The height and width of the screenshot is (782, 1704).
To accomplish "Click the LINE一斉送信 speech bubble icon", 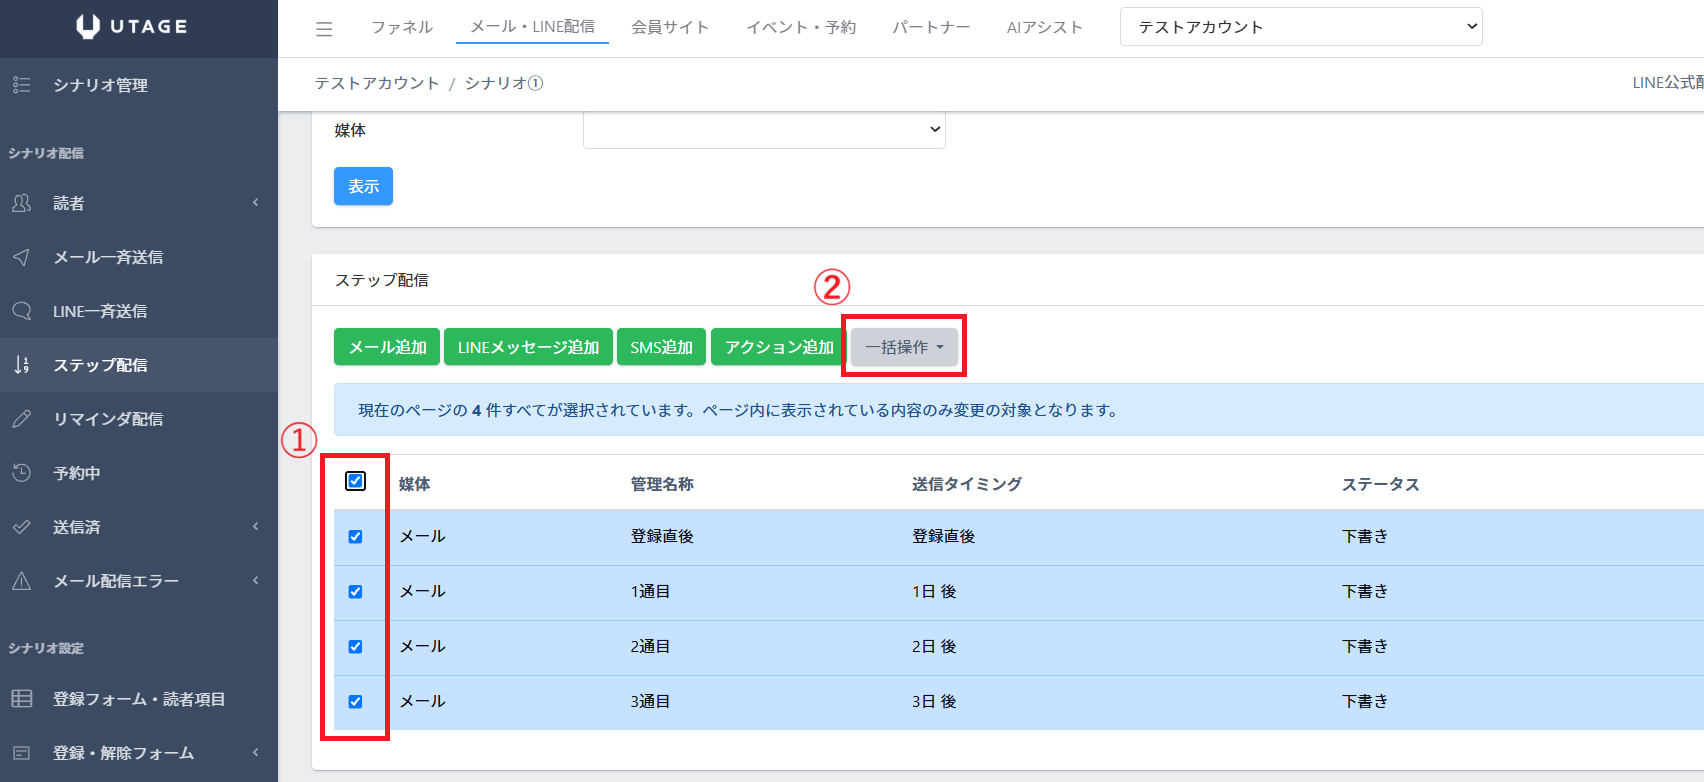I will click(x=22, y=311).
